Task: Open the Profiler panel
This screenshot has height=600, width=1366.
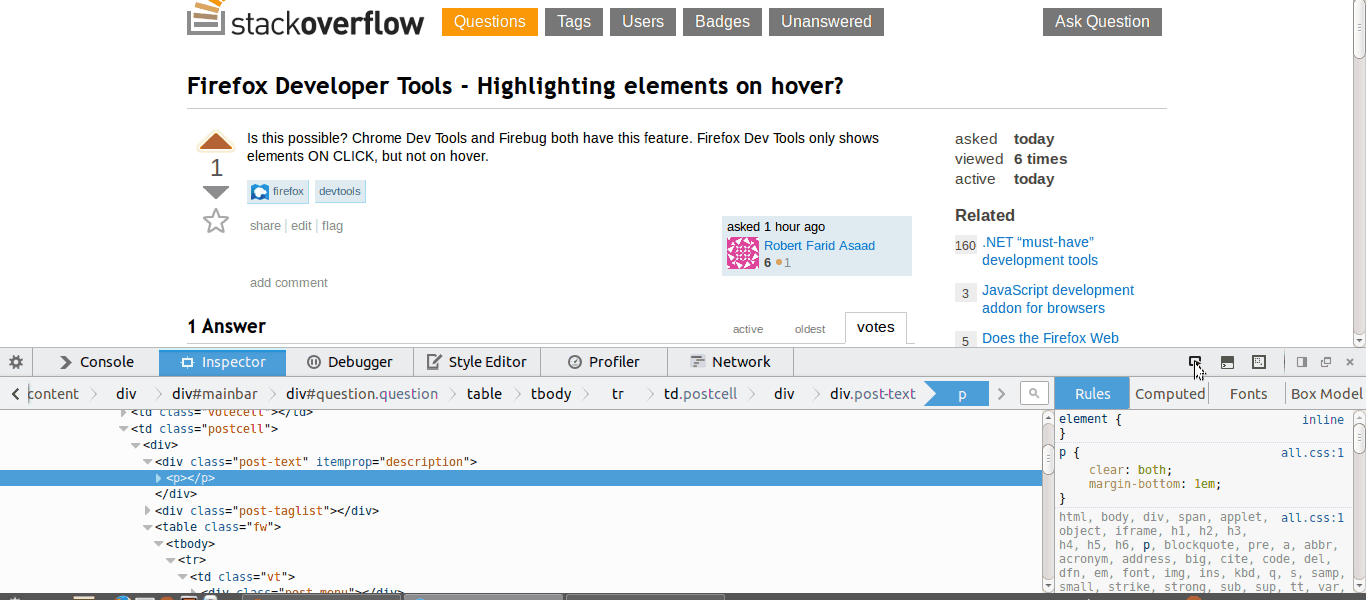Action: click(x=603, y=362)
